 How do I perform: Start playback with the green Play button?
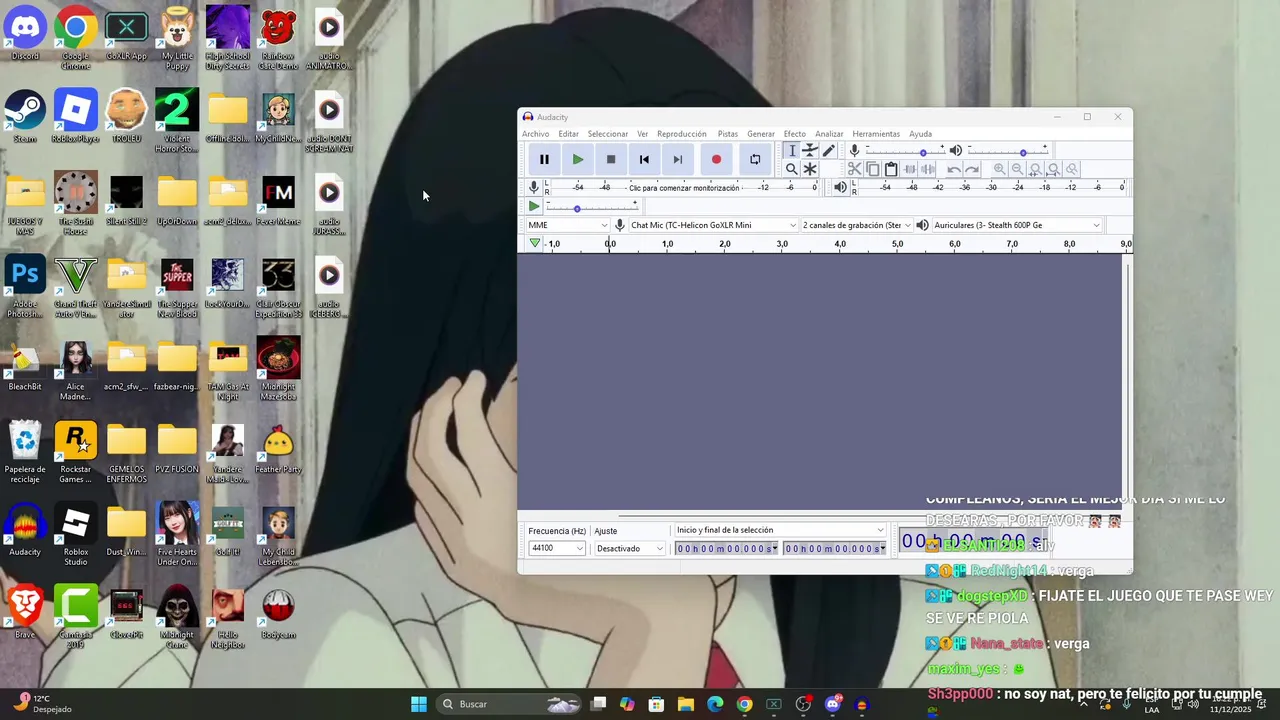pyautogui.click(x=578, y=159)
